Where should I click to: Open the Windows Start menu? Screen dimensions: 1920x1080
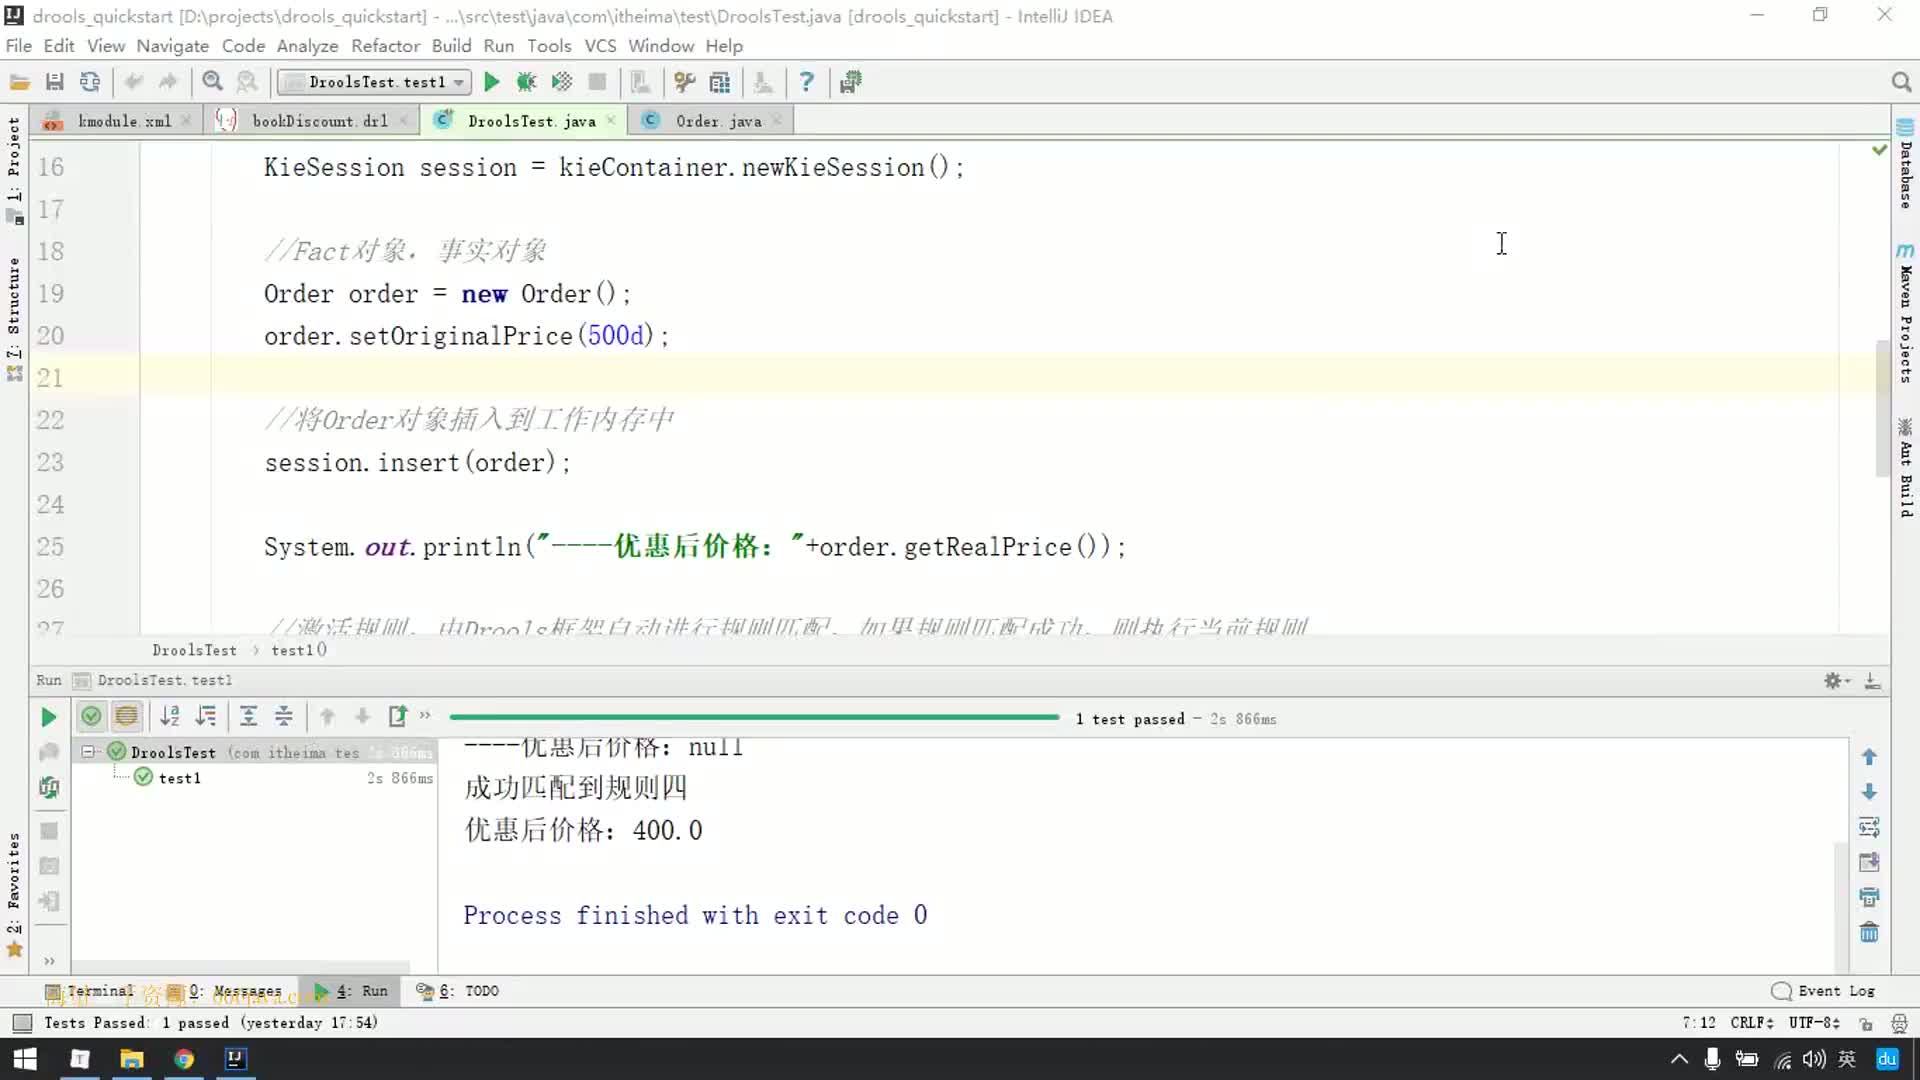(x=25, y=1059)
